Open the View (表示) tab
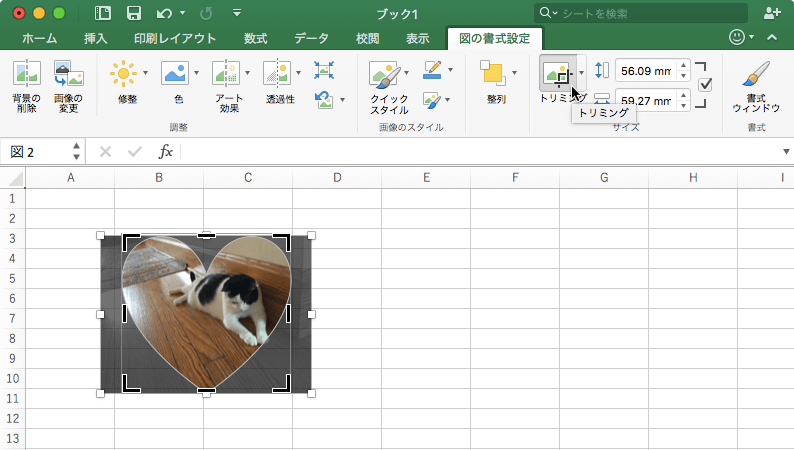Image resolution: width=794 pixels, height=450 pixels. point(418,38)
